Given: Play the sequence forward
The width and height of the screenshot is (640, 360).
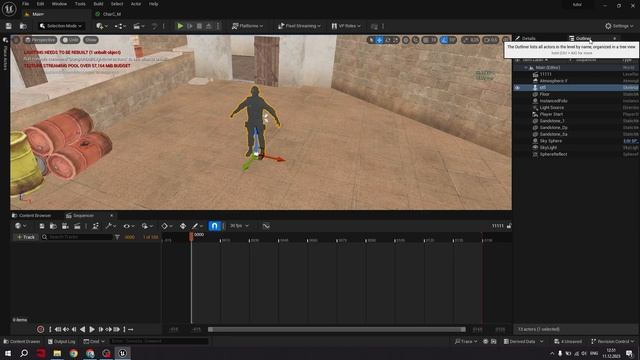Looking at the screenshot, I should (x=92, y=329).
